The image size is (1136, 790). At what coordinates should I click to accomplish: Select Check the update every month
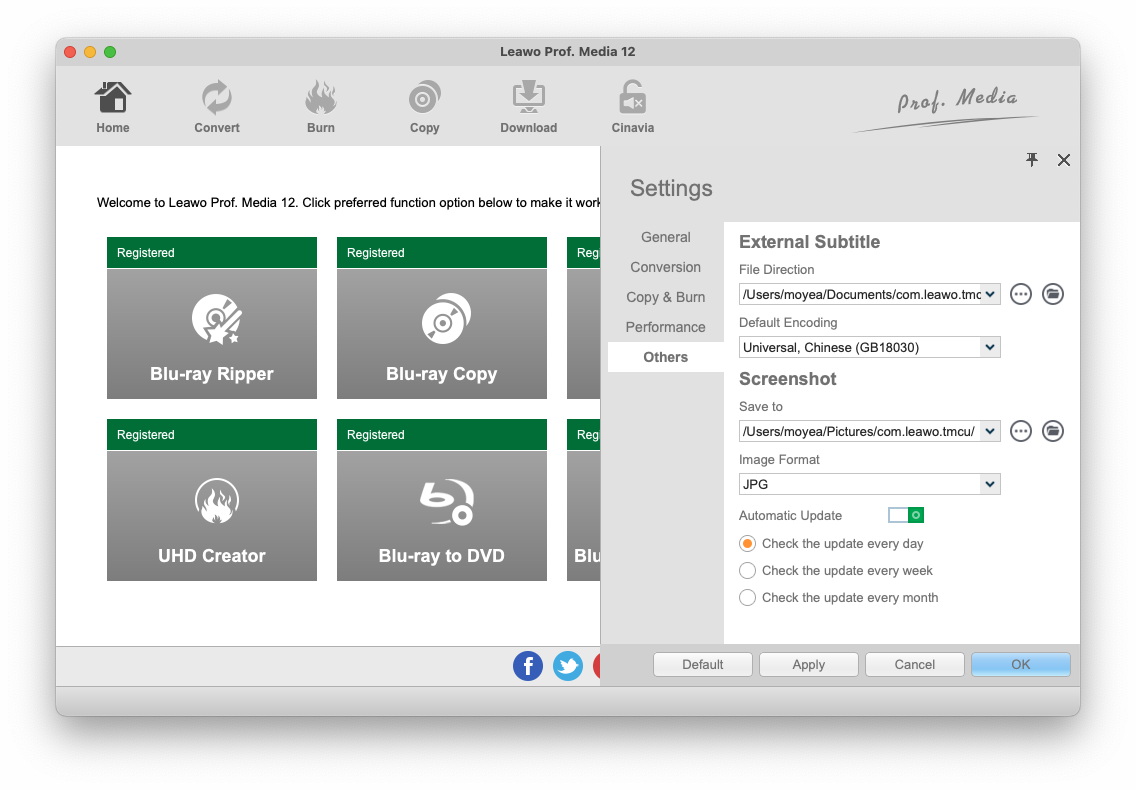coord(748,598)
